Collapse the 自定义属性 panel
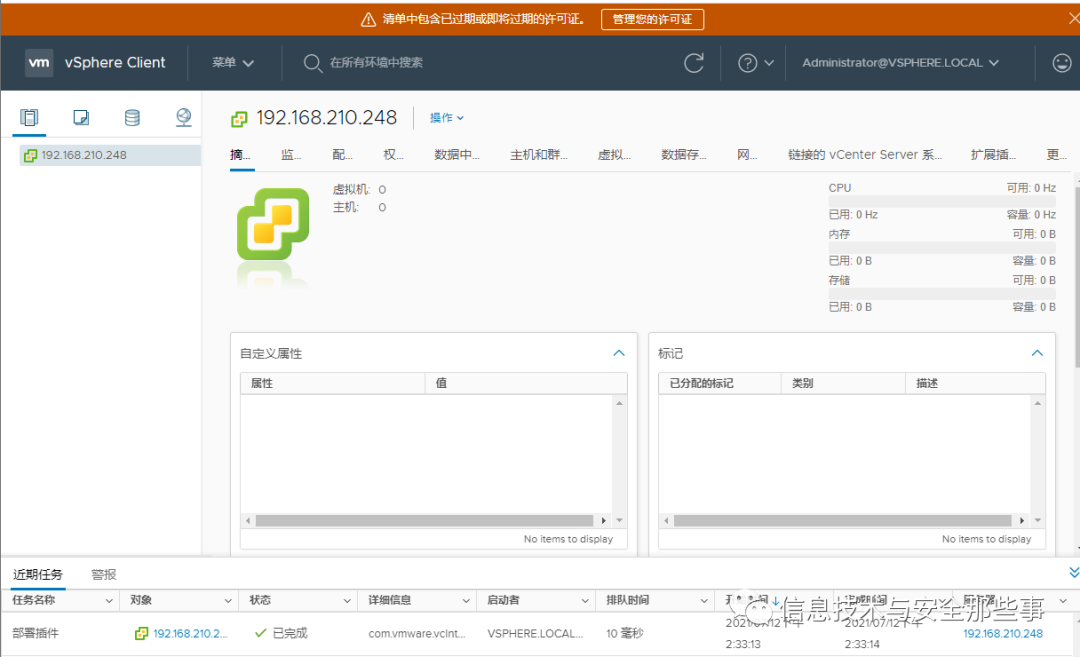 click(619, 353)
